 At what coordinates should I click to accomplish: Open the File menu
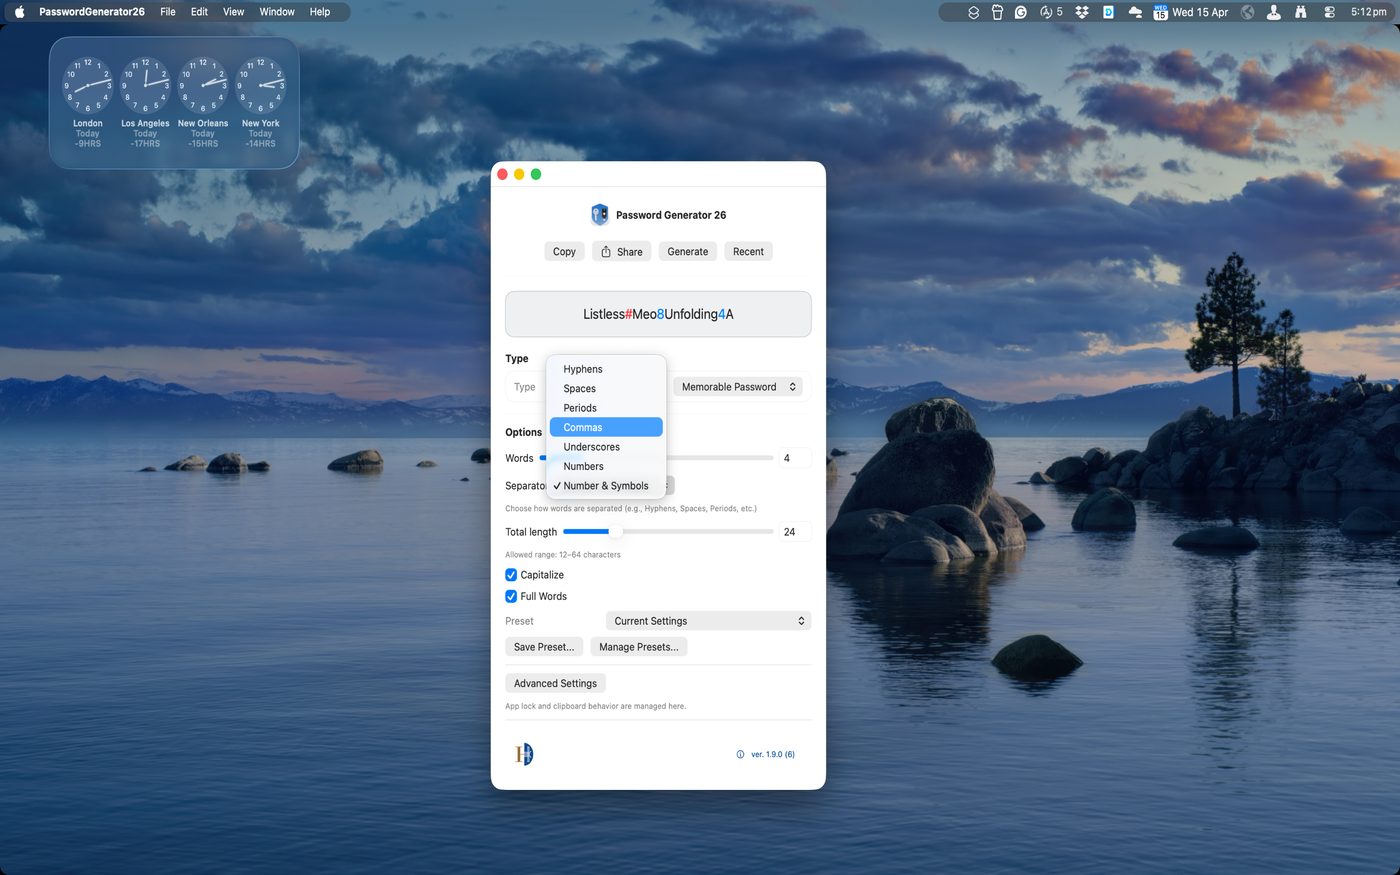tap(168, 12)
